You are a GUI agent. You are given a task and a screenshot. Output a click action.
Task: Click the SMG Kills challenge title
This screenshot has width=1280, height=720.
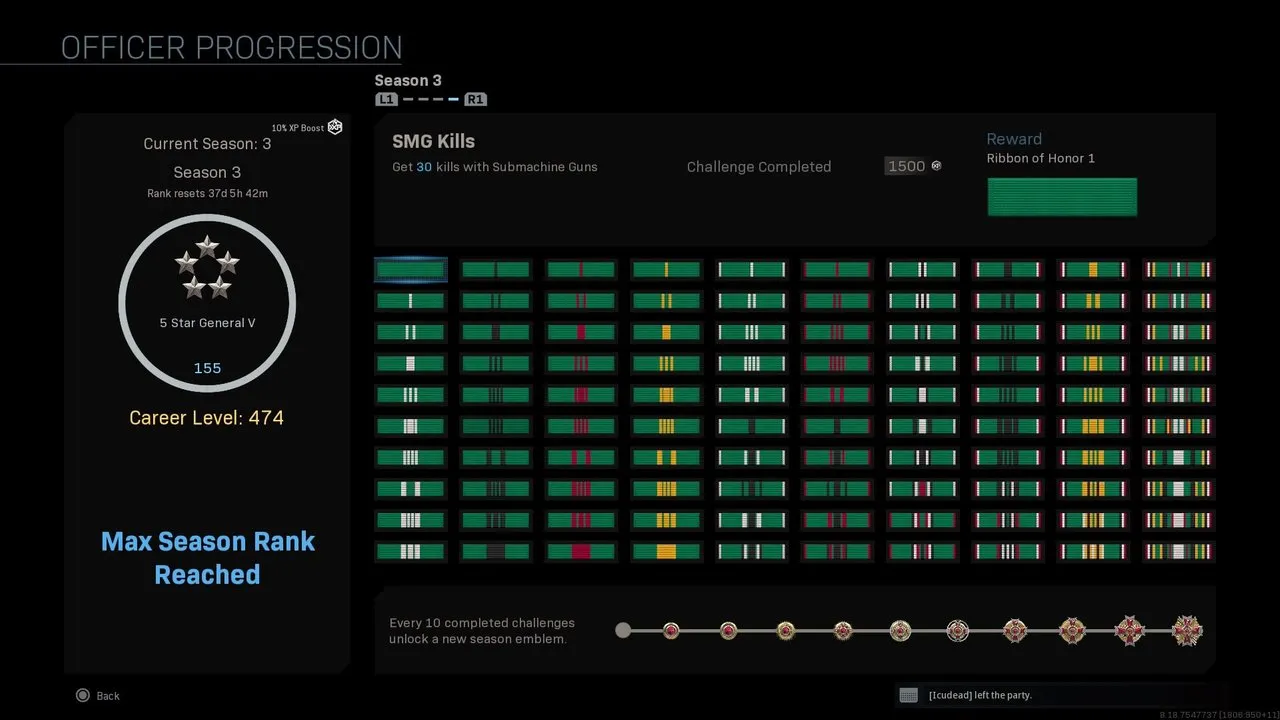pyautogui.click(x=433, y=141)
